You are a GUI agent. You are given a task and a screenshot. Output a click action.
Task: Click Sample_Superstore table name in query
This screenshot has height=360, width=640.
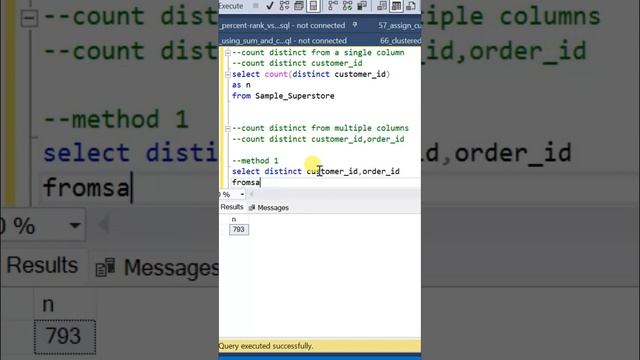coord(295,96)
